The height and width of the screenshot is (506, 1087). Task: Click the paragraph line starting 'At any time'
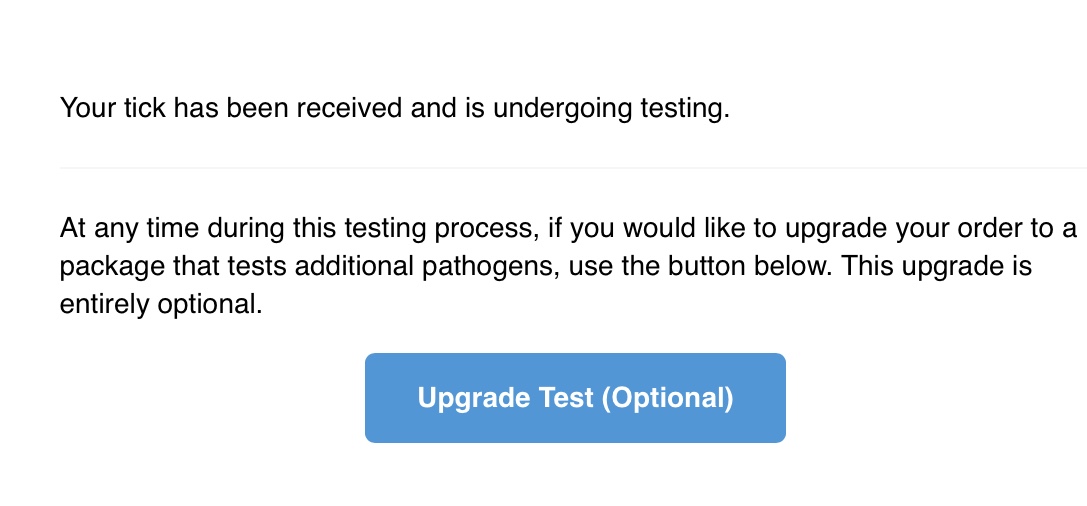(568, 229)
